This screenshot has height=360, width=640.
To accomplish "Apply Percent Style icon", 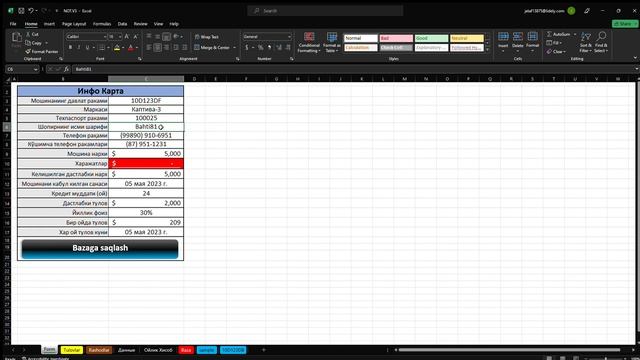I will coord(260,48).
